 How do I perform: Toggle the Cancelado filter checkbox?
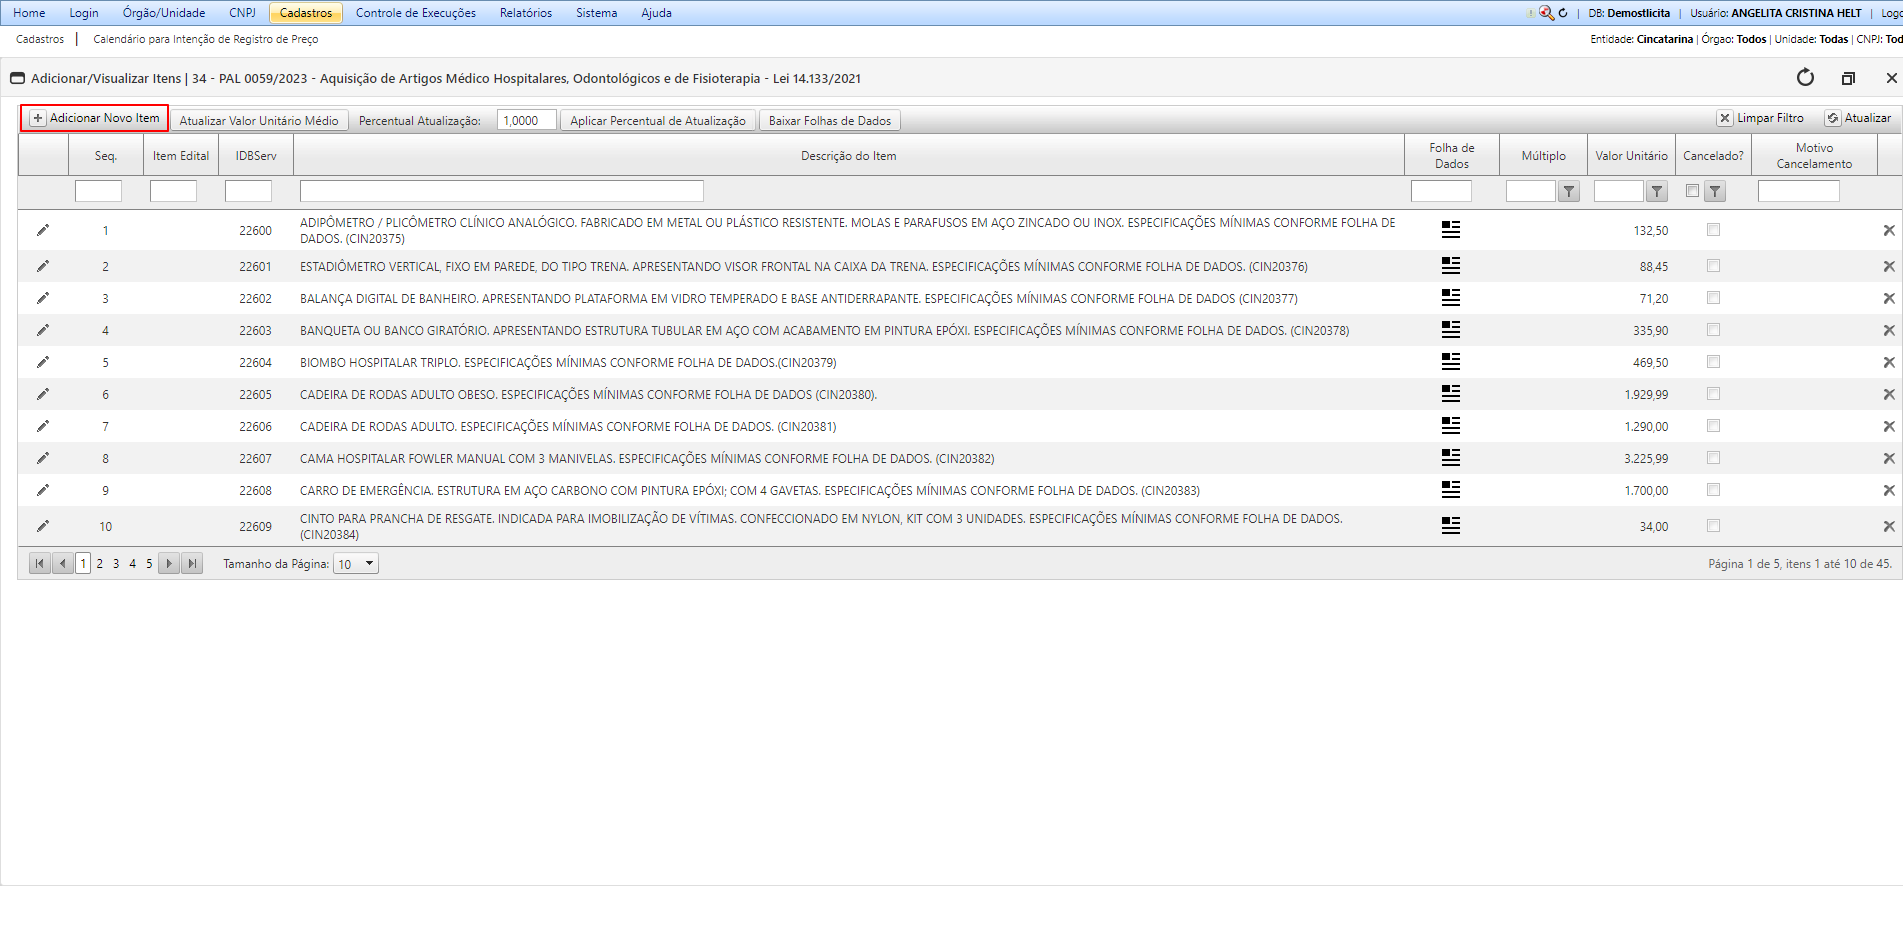coord(1692,191)
